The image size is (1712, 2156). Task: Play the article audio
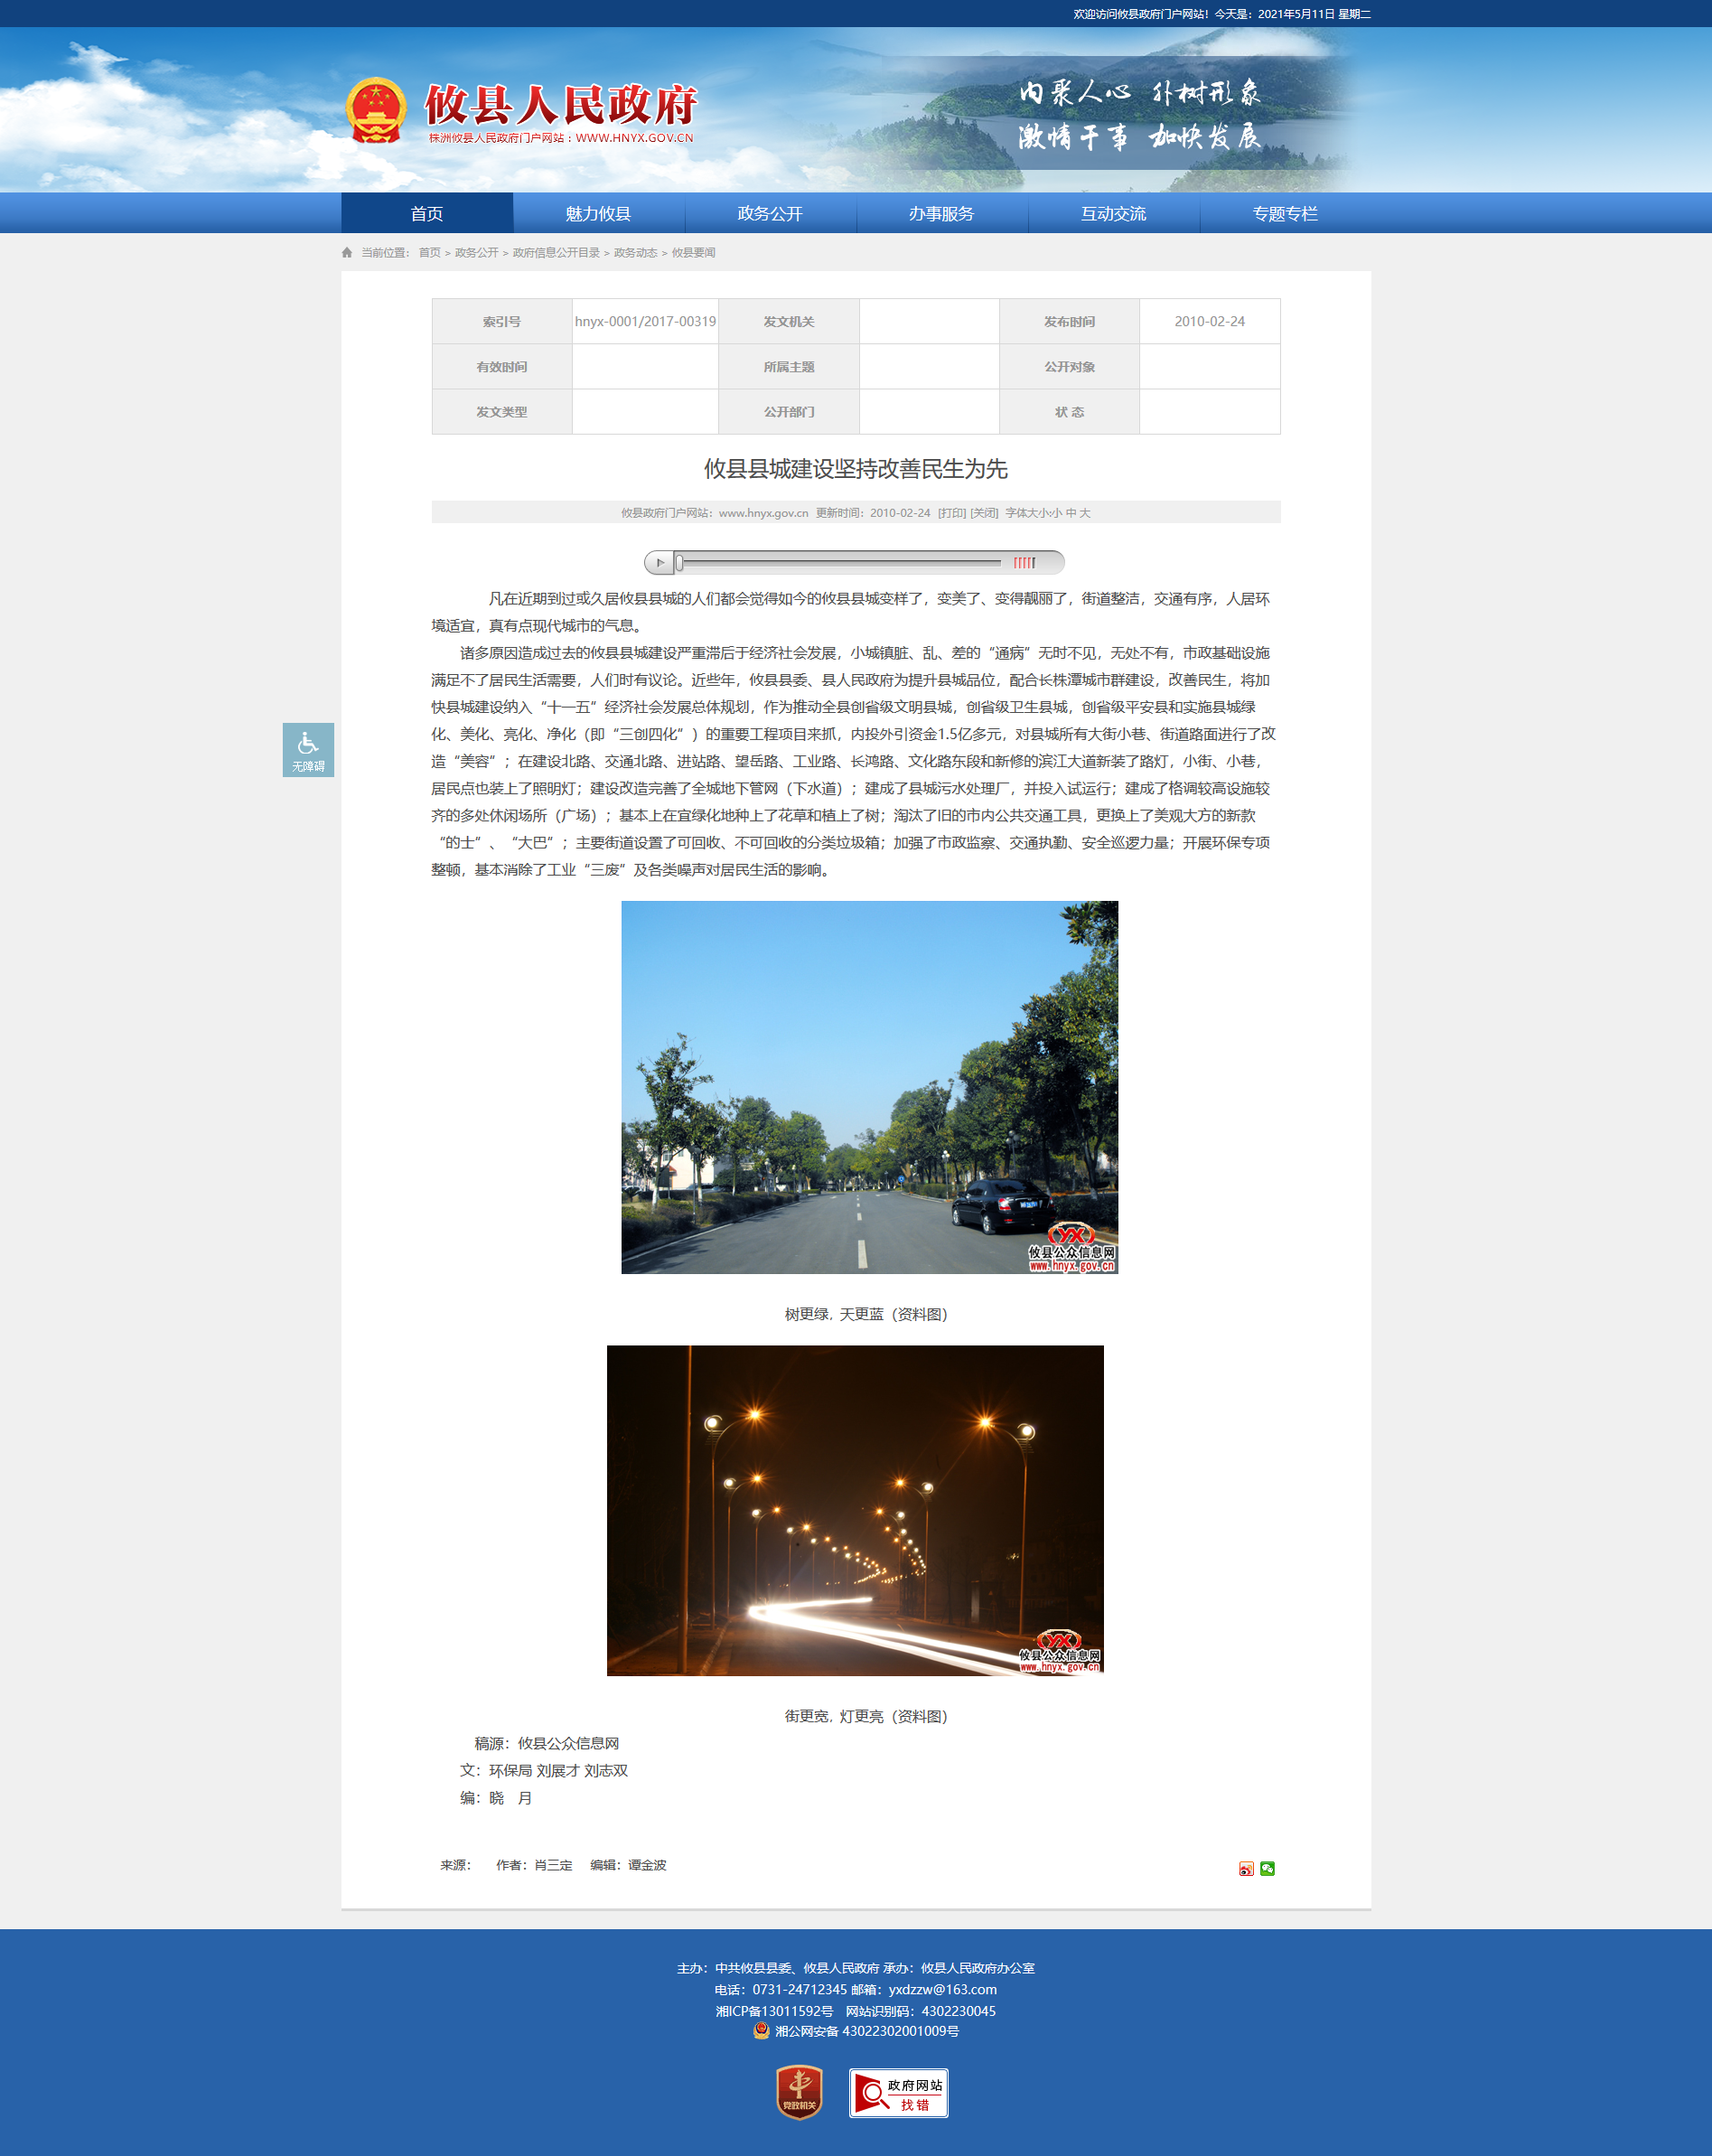point(660,563)
